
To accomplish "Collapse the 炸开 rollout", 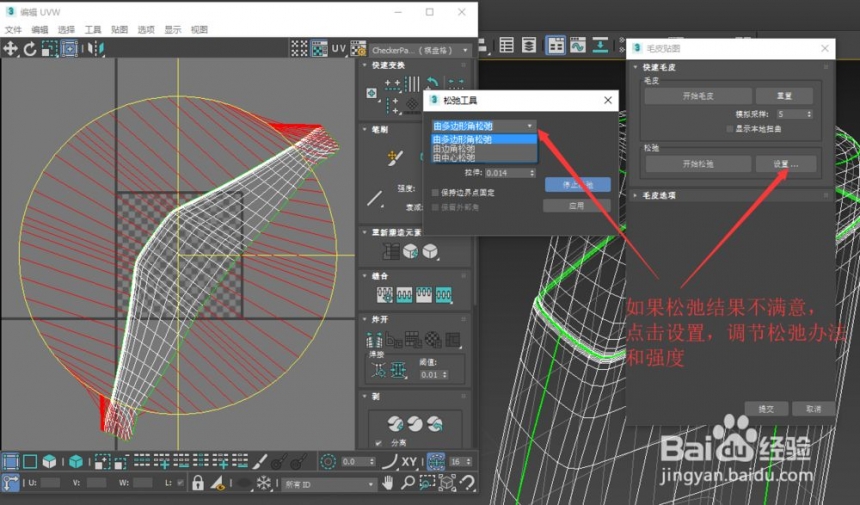I will coord(365,319).
